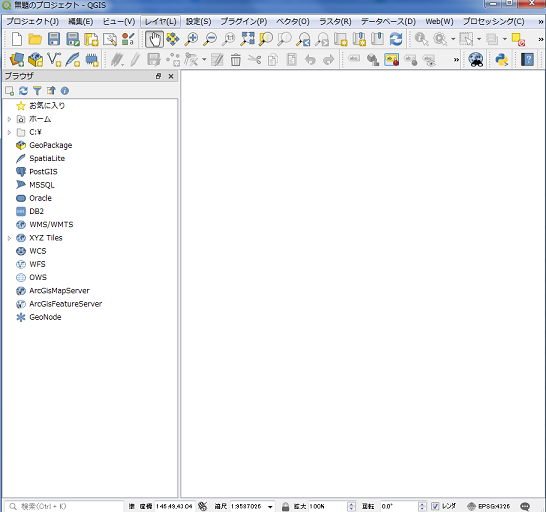The width and height of the screenshot is (546, 512).
Task: Click the New Shapefile Layer icon
Action: [x=54, y=60]
